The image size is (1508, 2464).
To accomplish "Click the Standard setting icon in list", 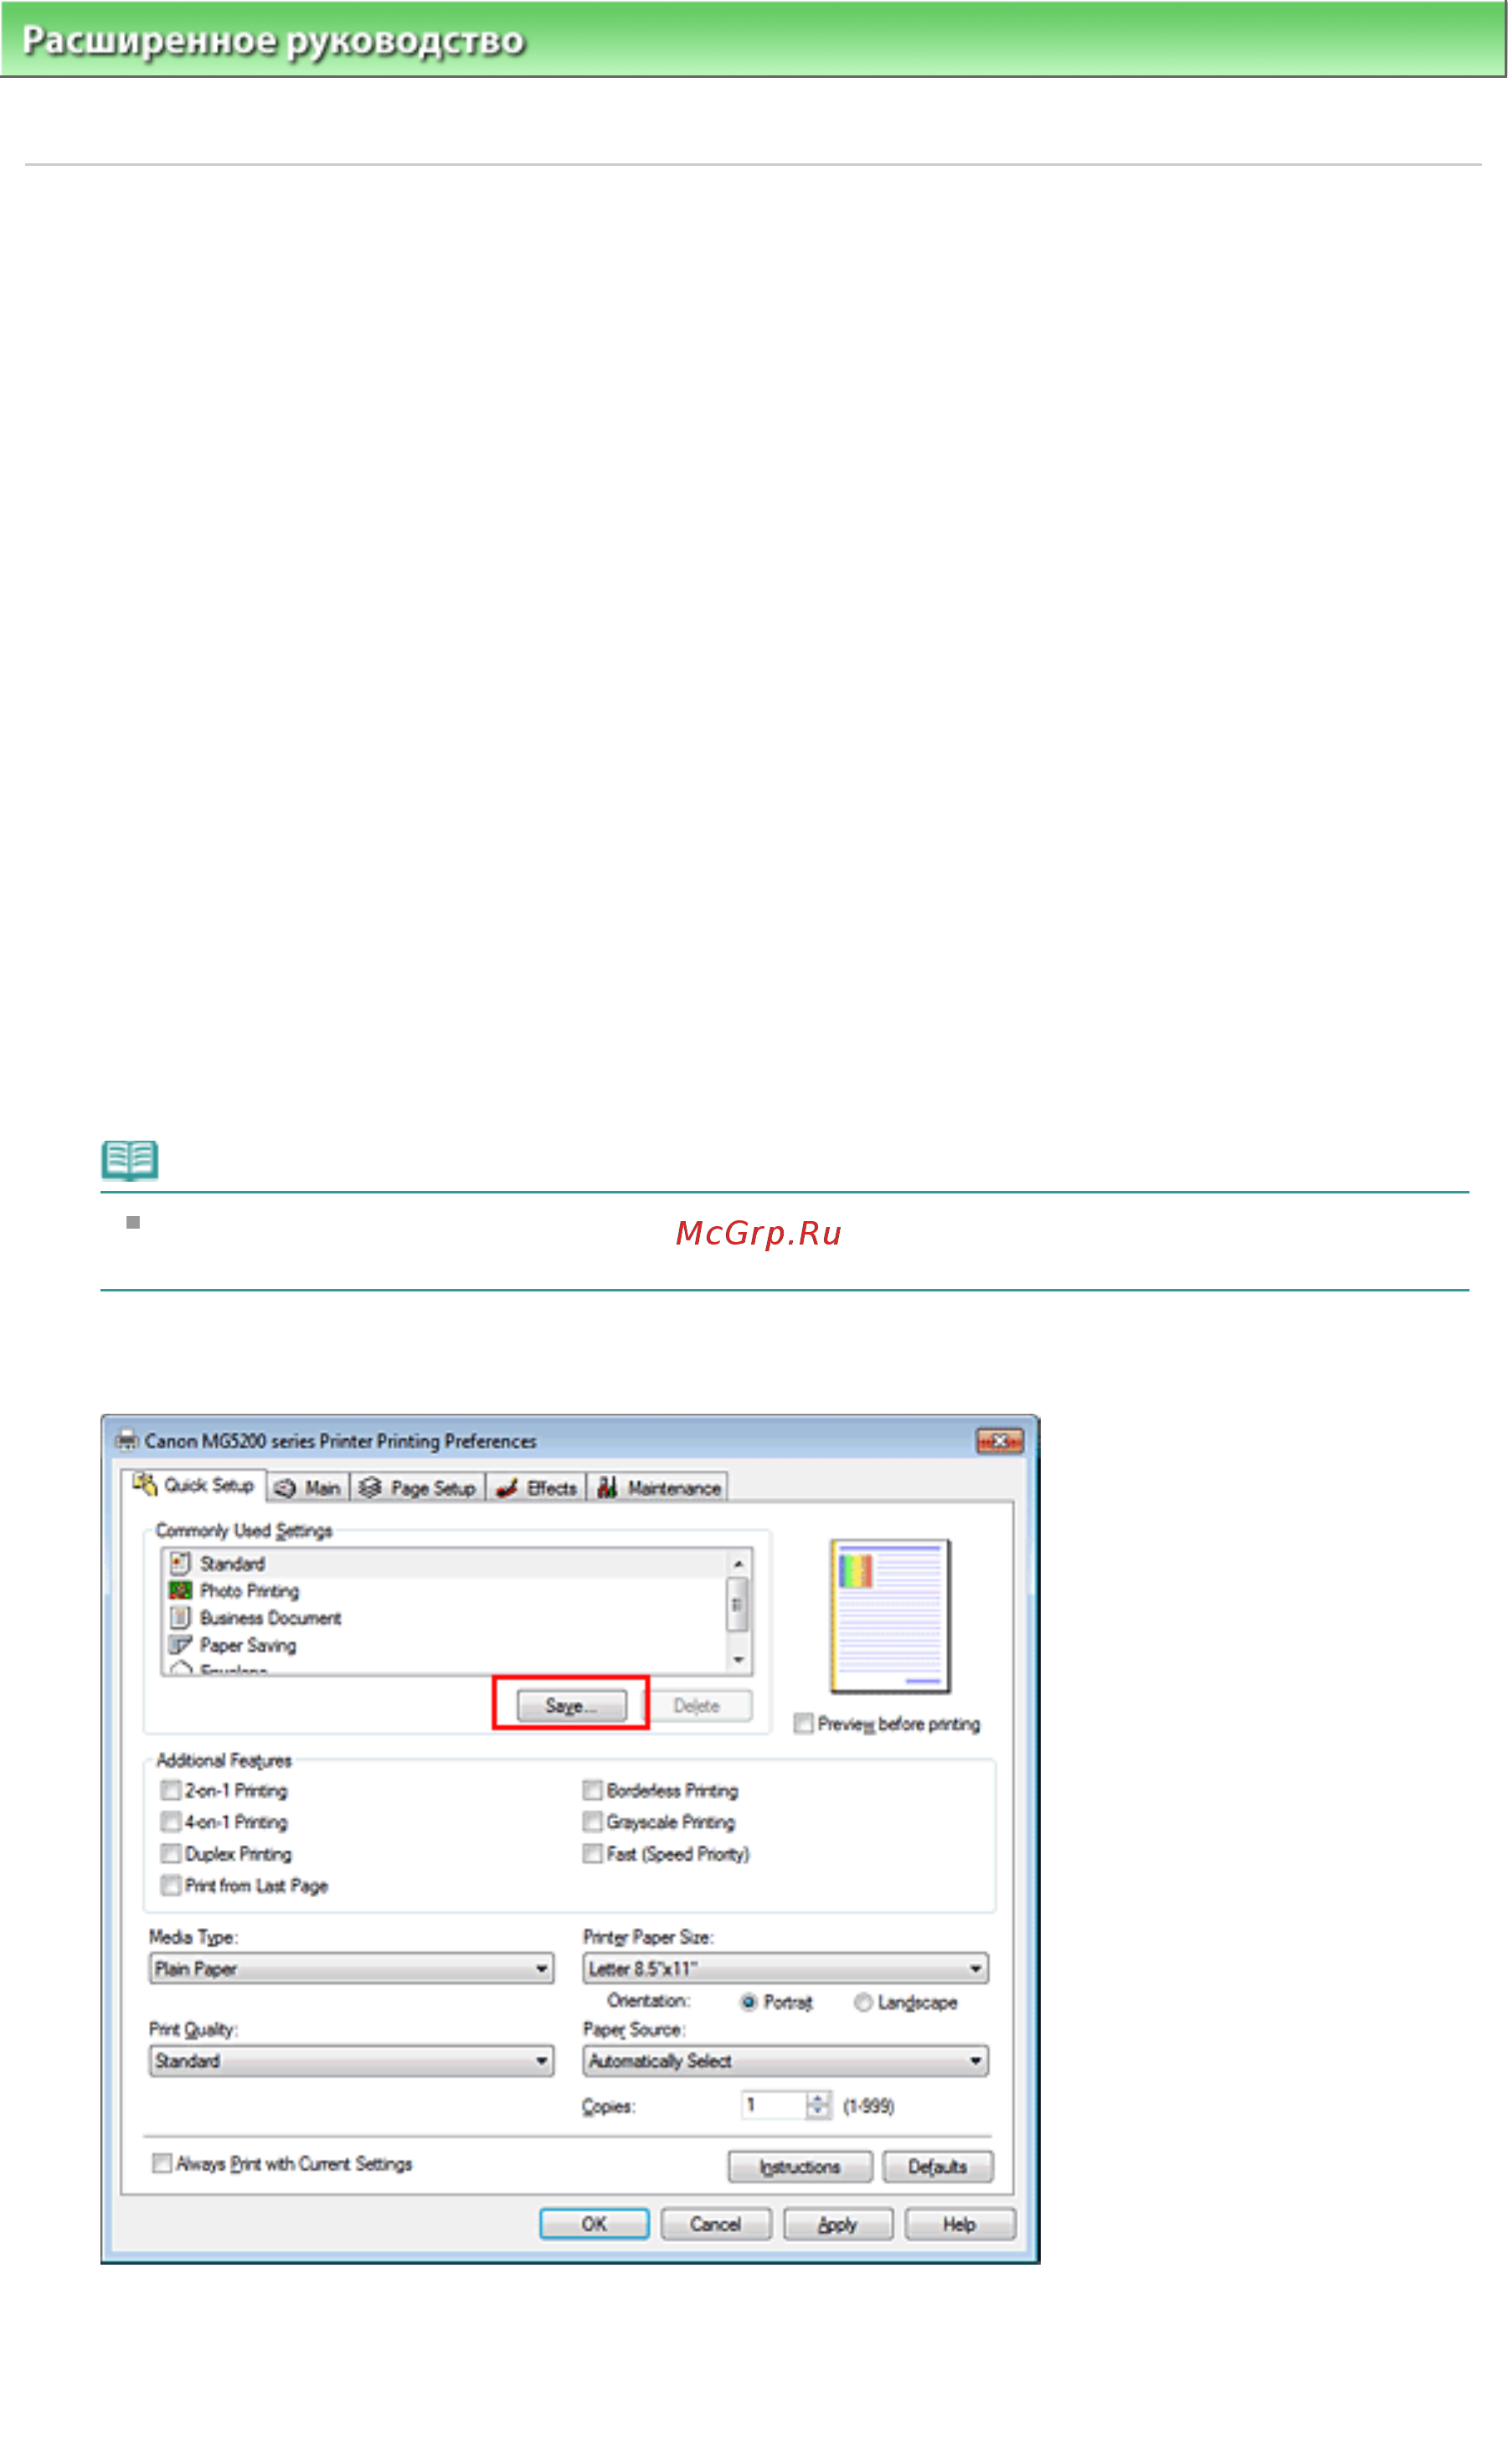I will click(180, 1562).
